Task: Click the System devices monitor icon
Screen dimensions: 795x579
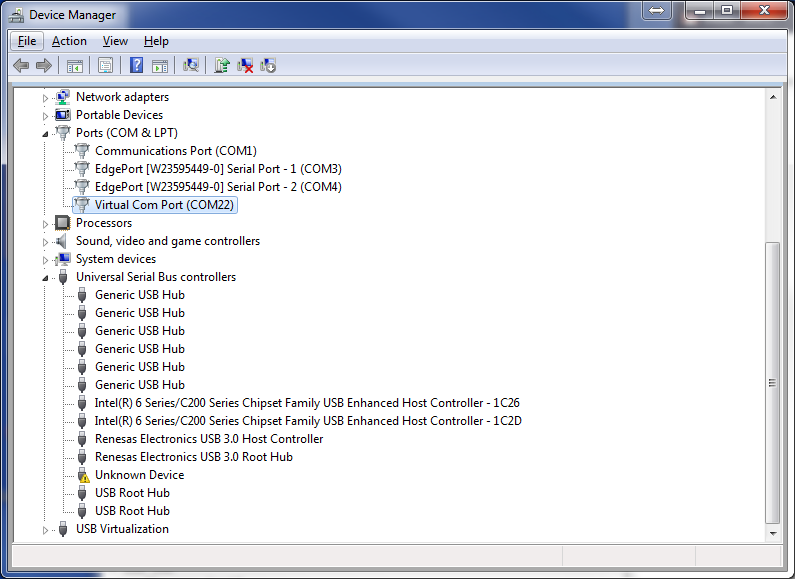Action: tap(63, 259)
